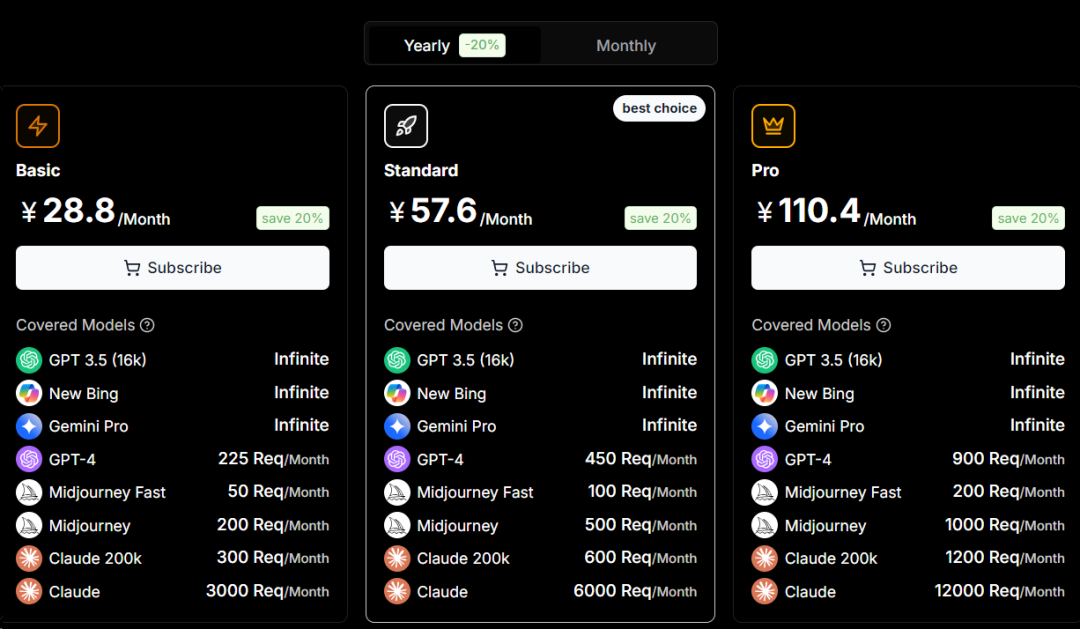Click the best choice badge

[x=659, y=108]
